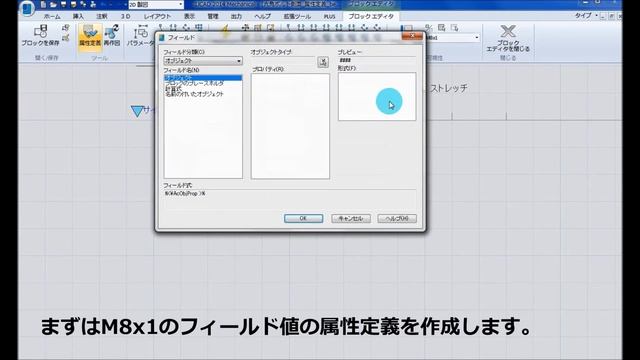Open the visibility state dropdown in the ribbon
The width and height of the screenshot is (640, 360).
pyautogui.click(x=453, y=38)
